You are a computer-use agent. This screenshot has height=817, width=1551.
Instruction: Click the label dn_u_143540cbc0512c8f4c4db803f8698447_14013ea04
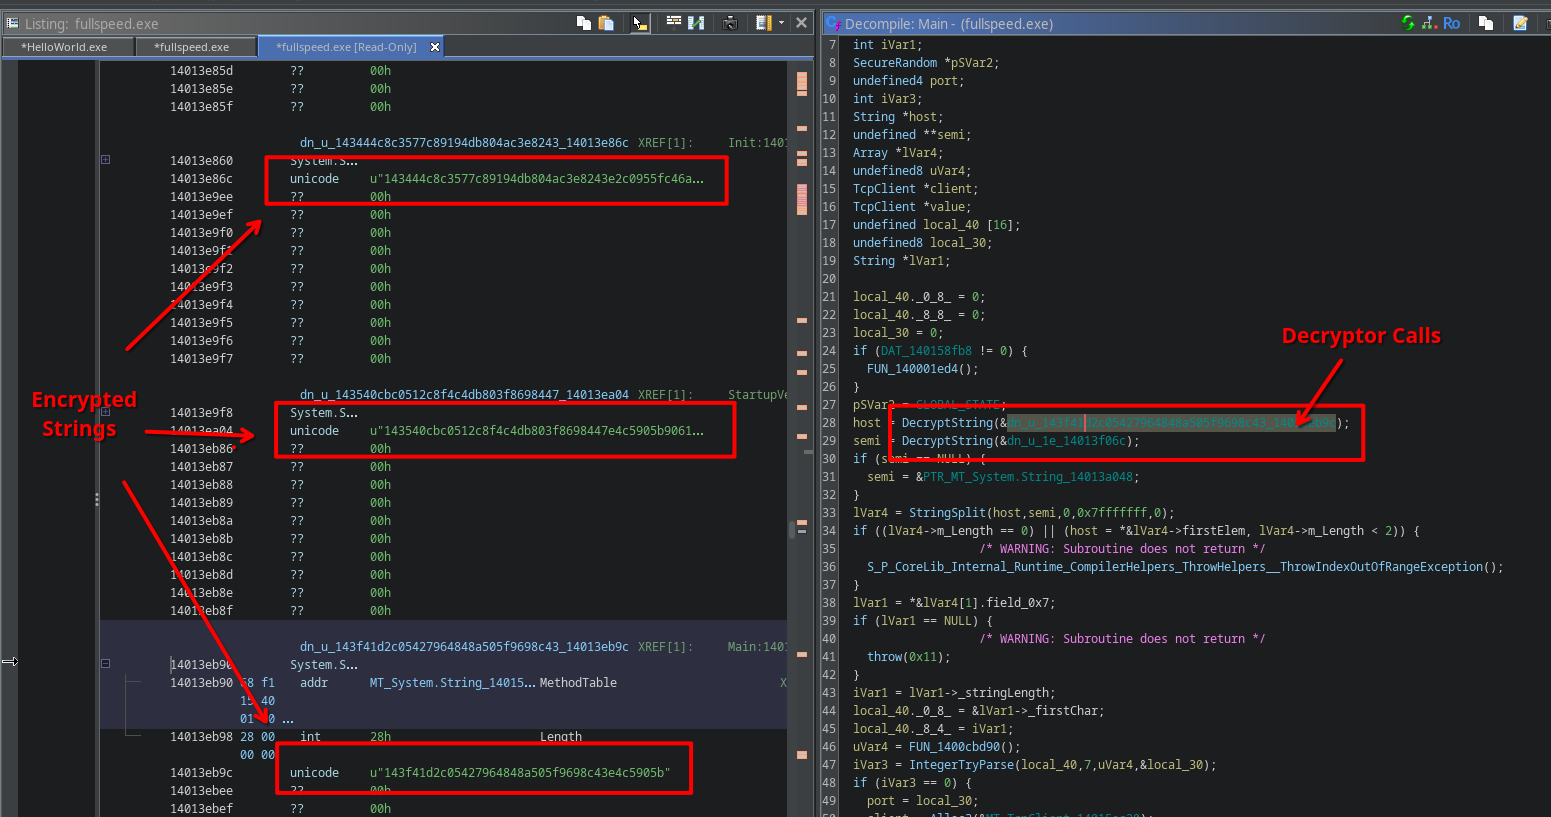[464, 395]
